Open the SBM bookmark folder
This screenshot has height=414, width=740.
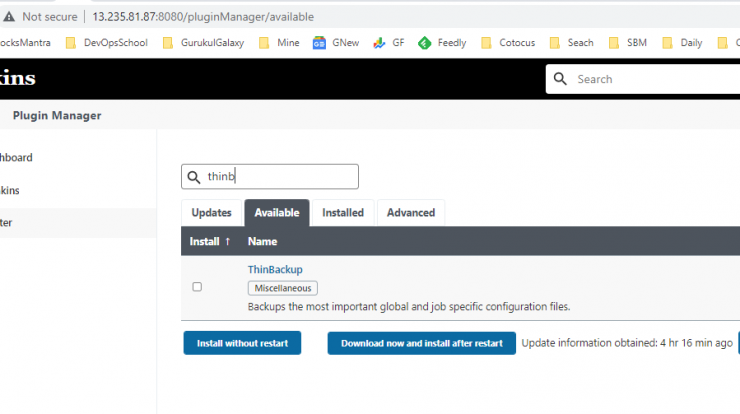[x=628, y=43]
